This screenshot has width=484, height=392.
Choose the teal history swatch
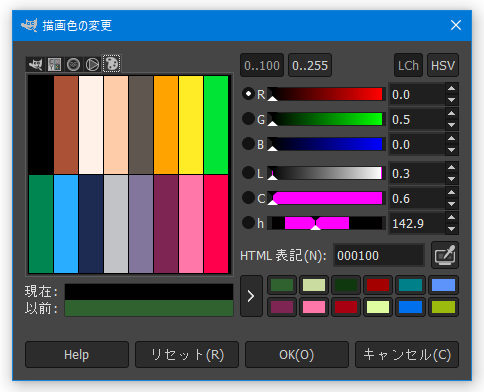(x=411, y=285)
